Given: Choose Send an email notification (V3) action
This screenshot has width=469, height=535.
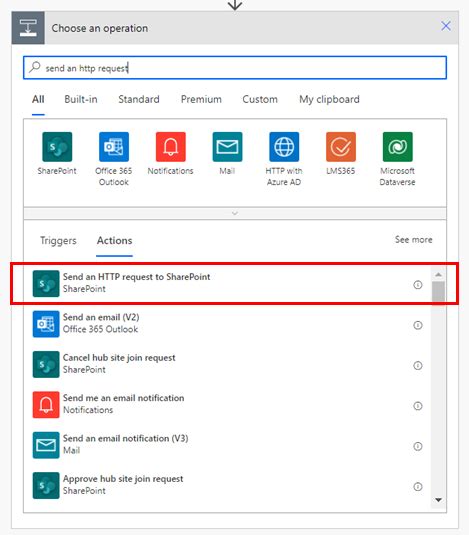Looking at the screenshot, I should [x=227, y=445].
